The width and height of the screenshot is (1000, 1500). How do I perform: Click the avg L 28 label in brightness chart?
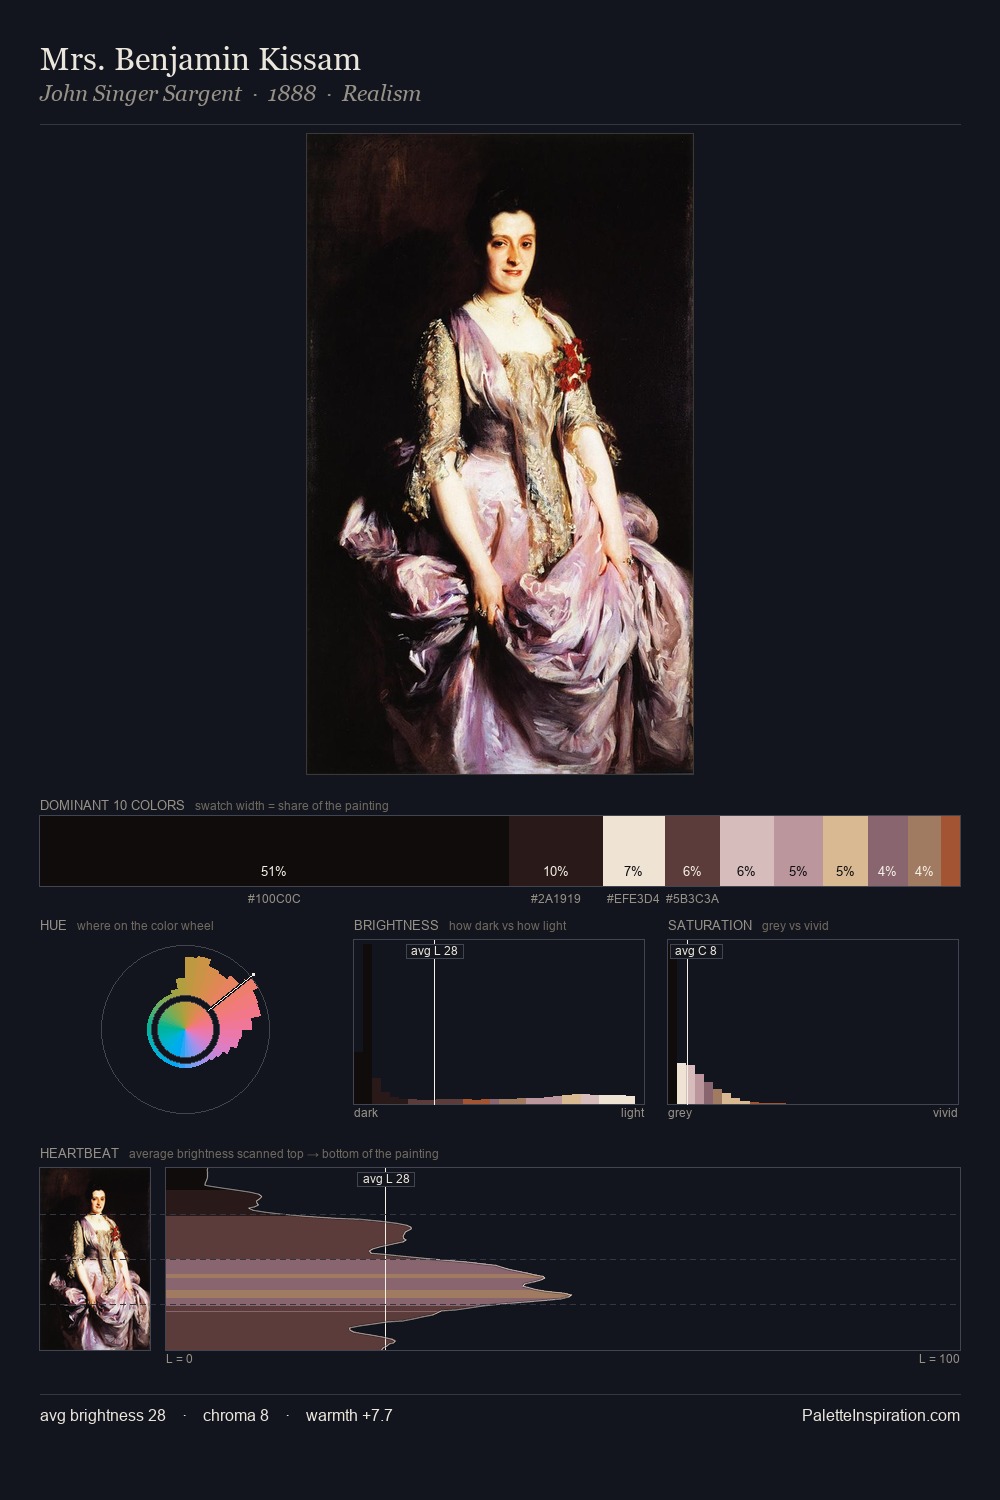pyautogui.click(x=435, y=950)
